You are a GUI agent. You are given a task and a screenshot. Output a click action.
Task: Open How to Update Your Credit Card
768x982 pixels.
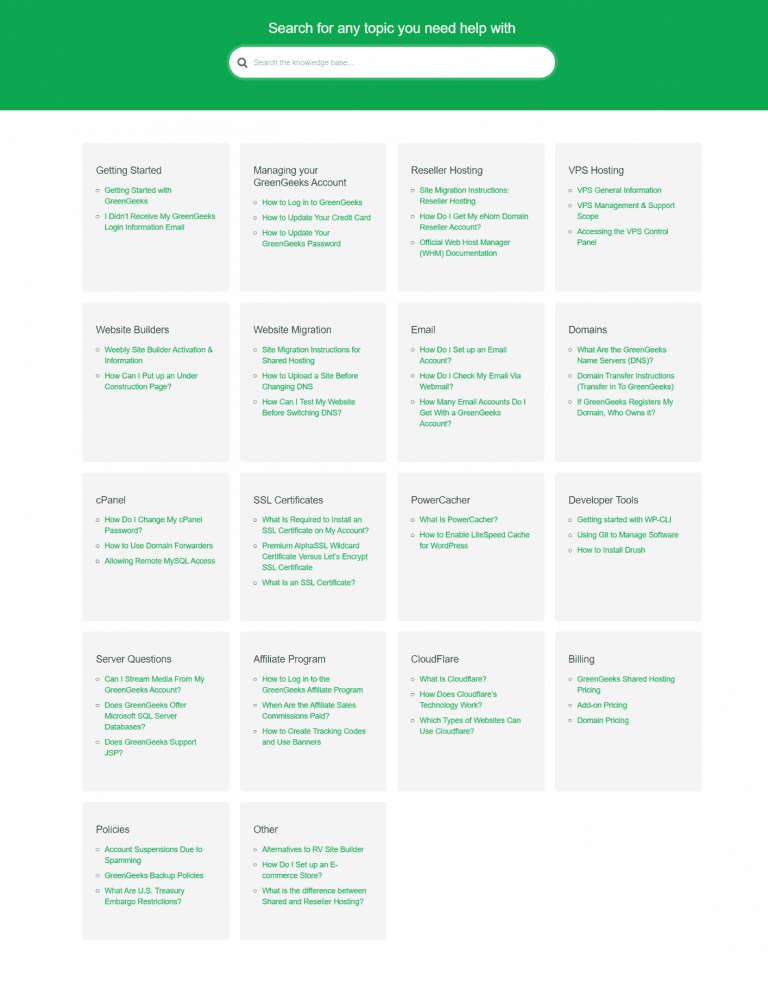(x=316, y=217)
